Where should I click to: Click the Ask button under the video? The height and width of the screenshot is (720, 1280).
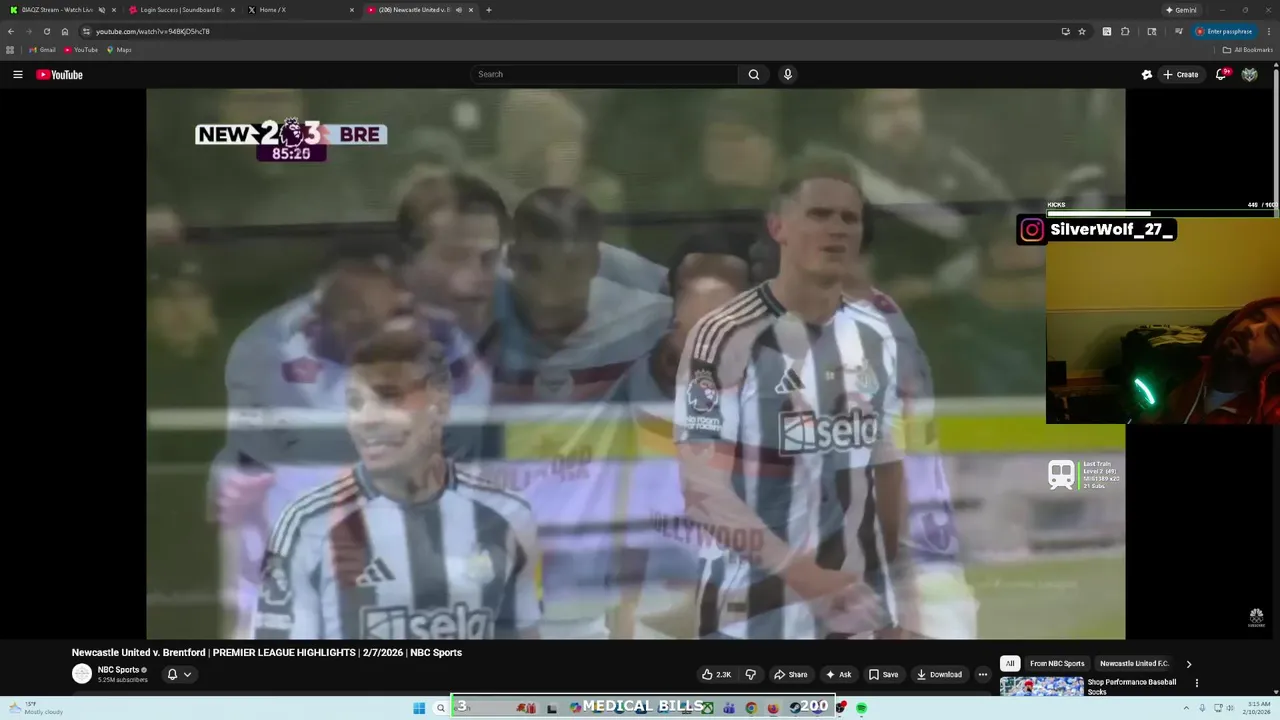(x=838, y=674)
